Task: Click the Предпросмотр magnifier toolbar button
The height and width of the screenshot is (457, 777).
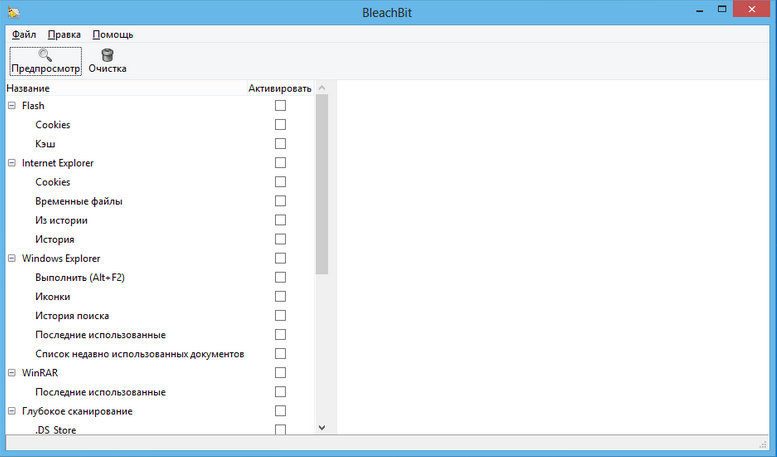Action: coord(46,61)
